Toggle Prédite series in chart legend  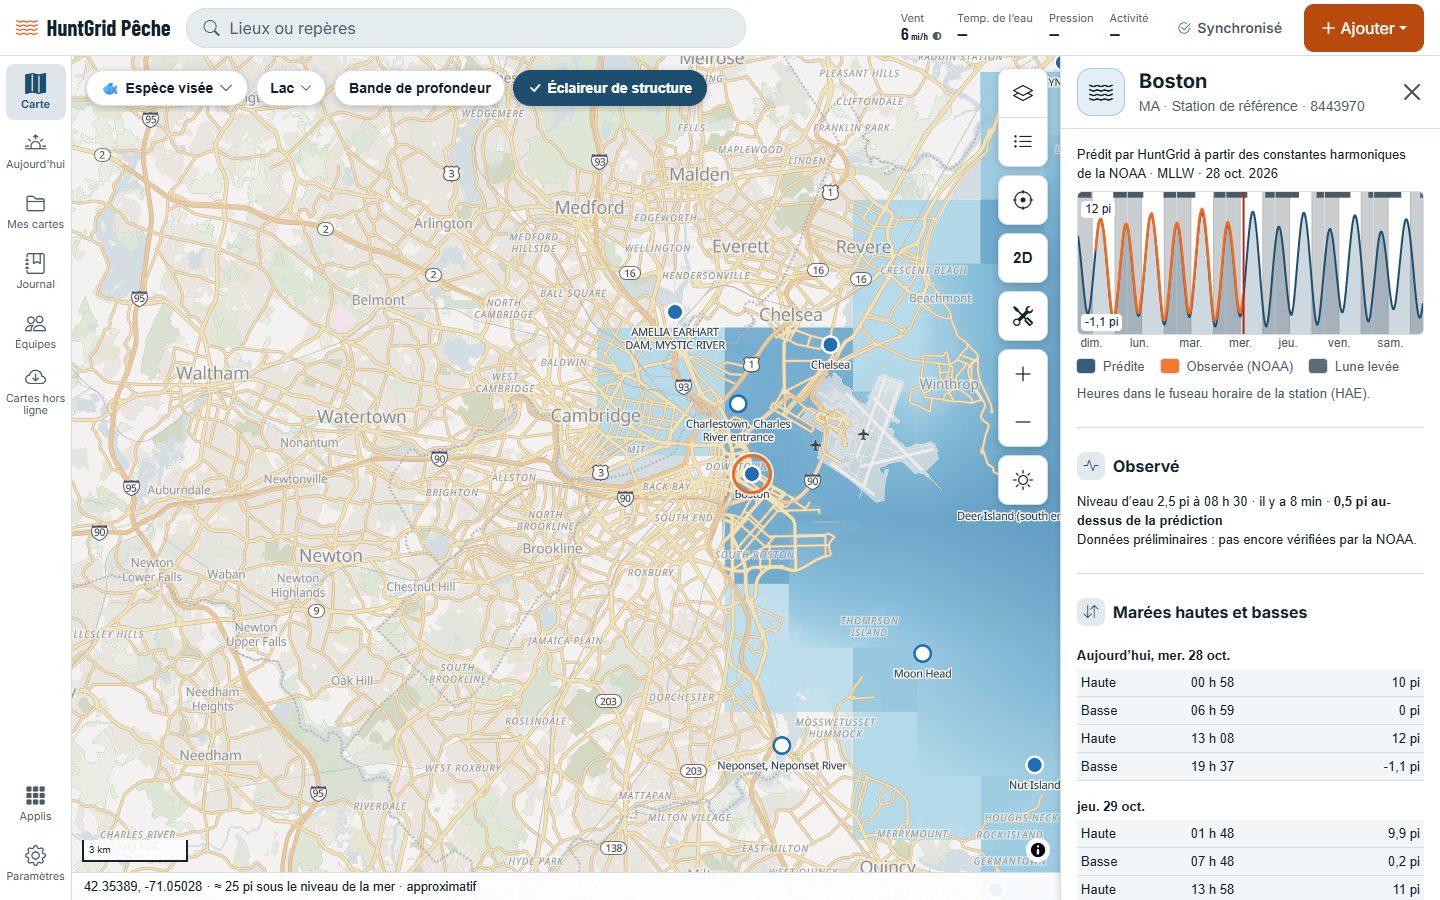1111,366
